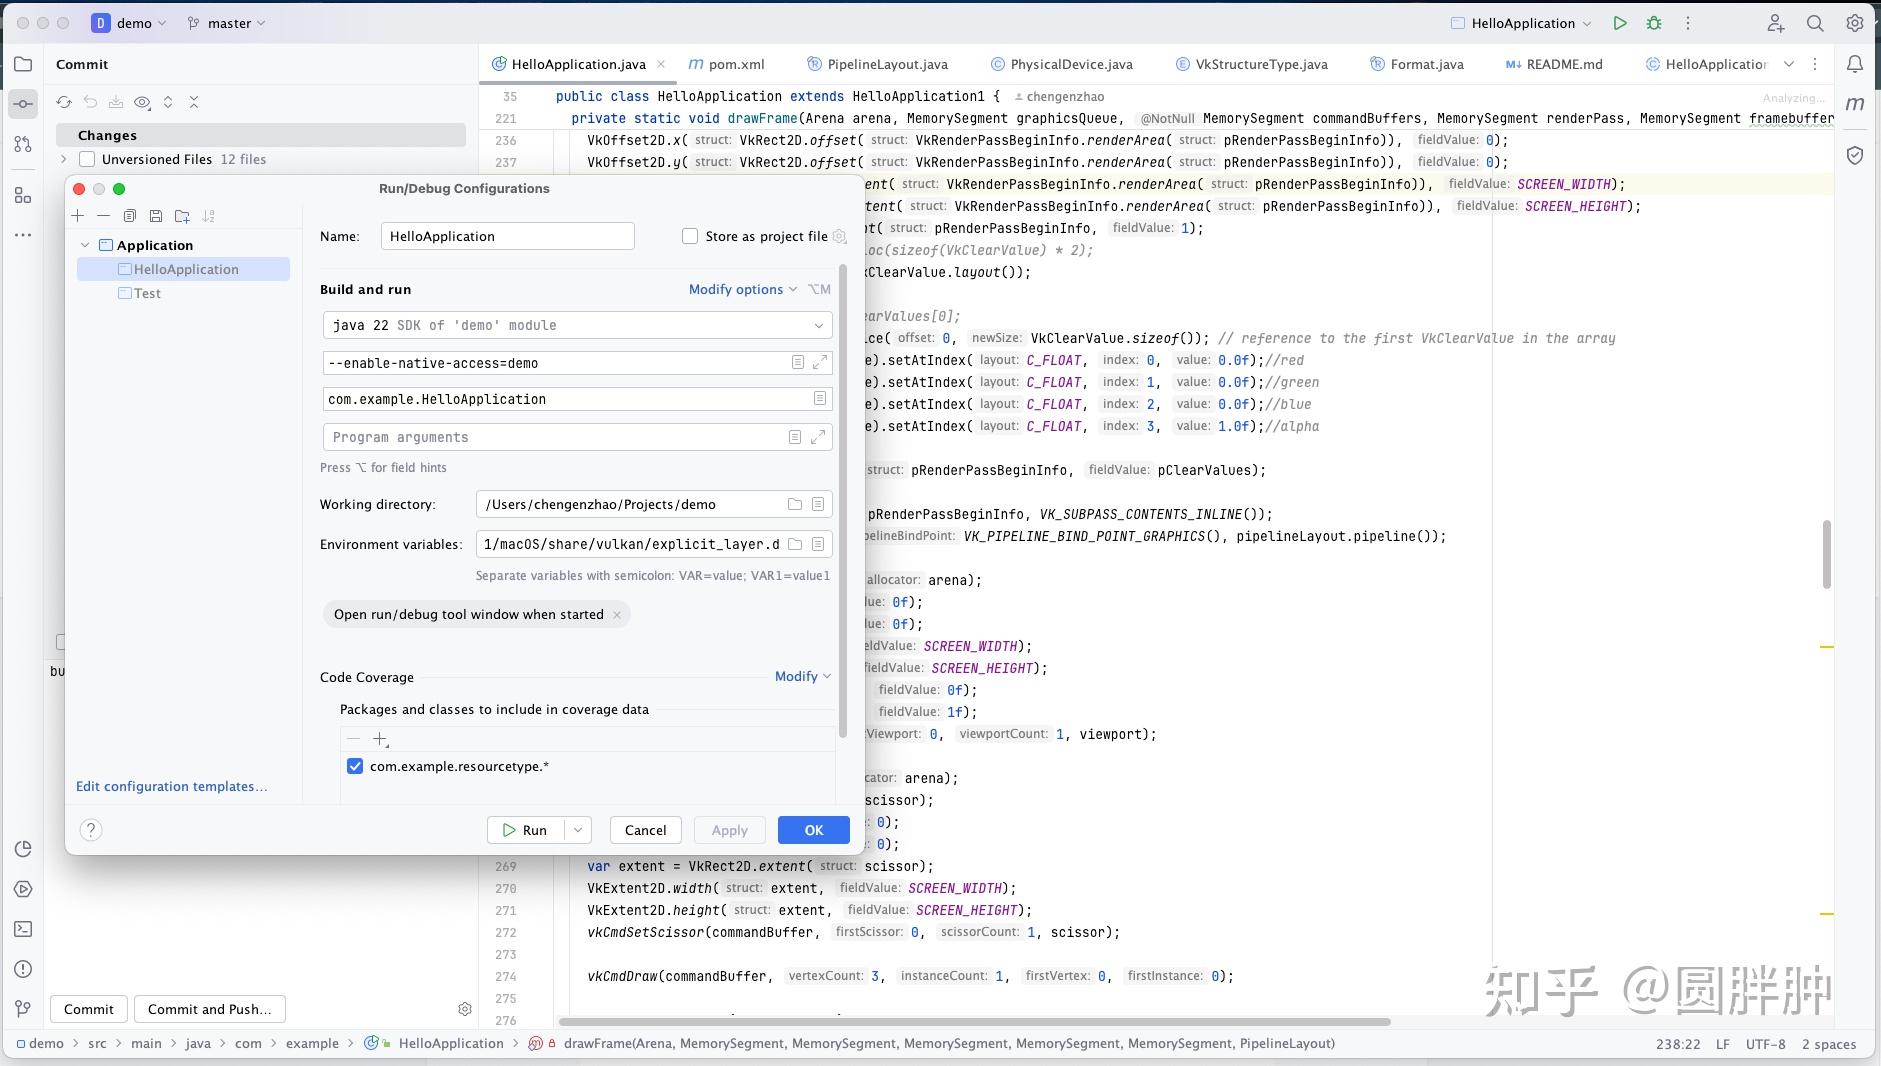Click the Program arguments input field
The width and height of the screenshot is (1881, 1066).
coord(555,437)
